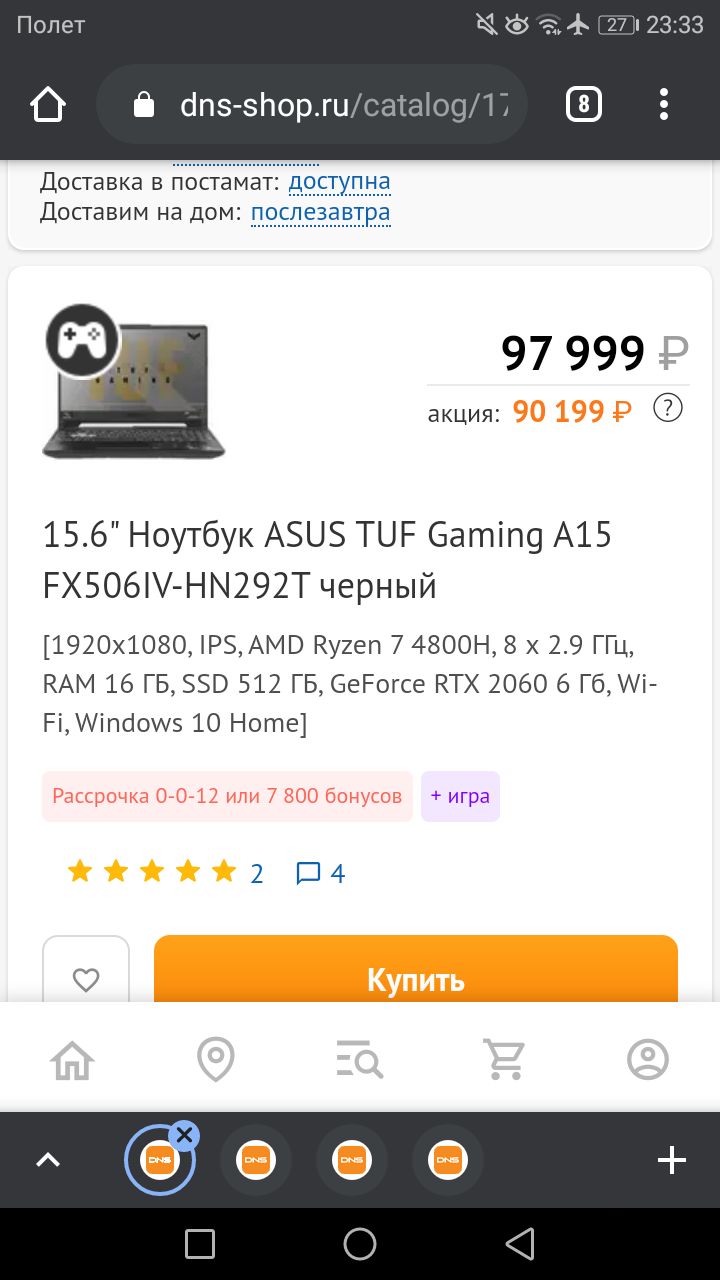The width and height of the screenshot is (720, 1280).
Task: Close the active DNS tab
Action: click(x=183, y=1135)
